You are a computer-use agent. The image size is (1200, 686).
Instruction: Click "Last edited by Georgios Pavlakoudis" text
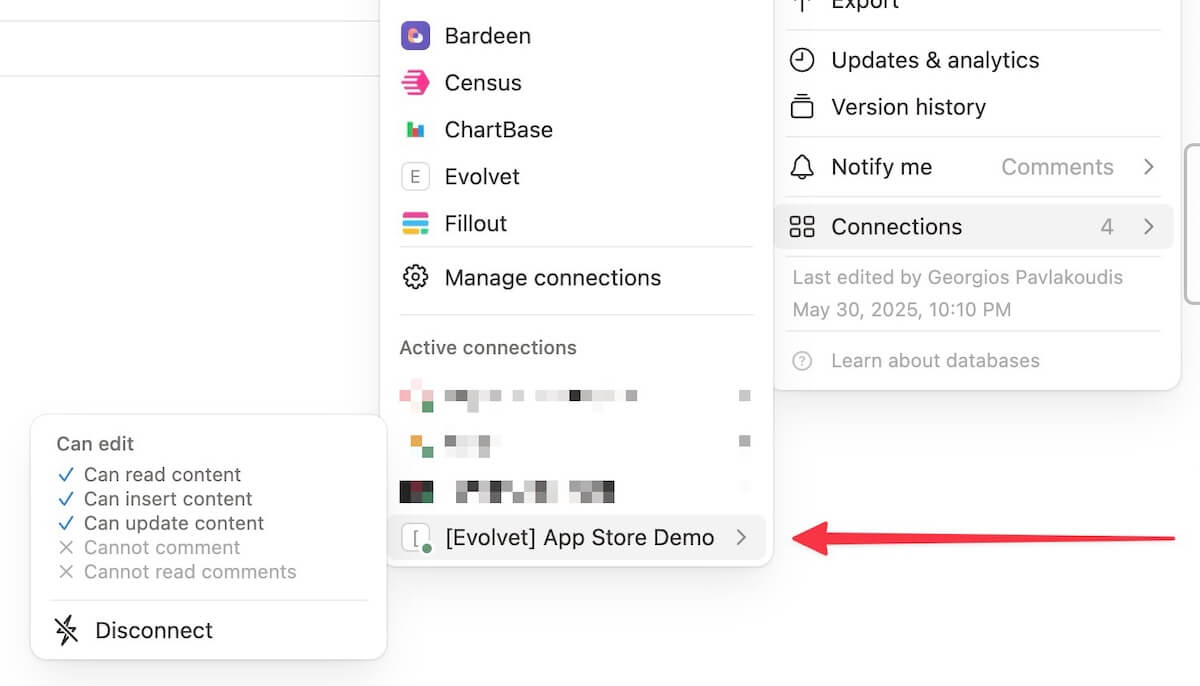tap(958, 277)
